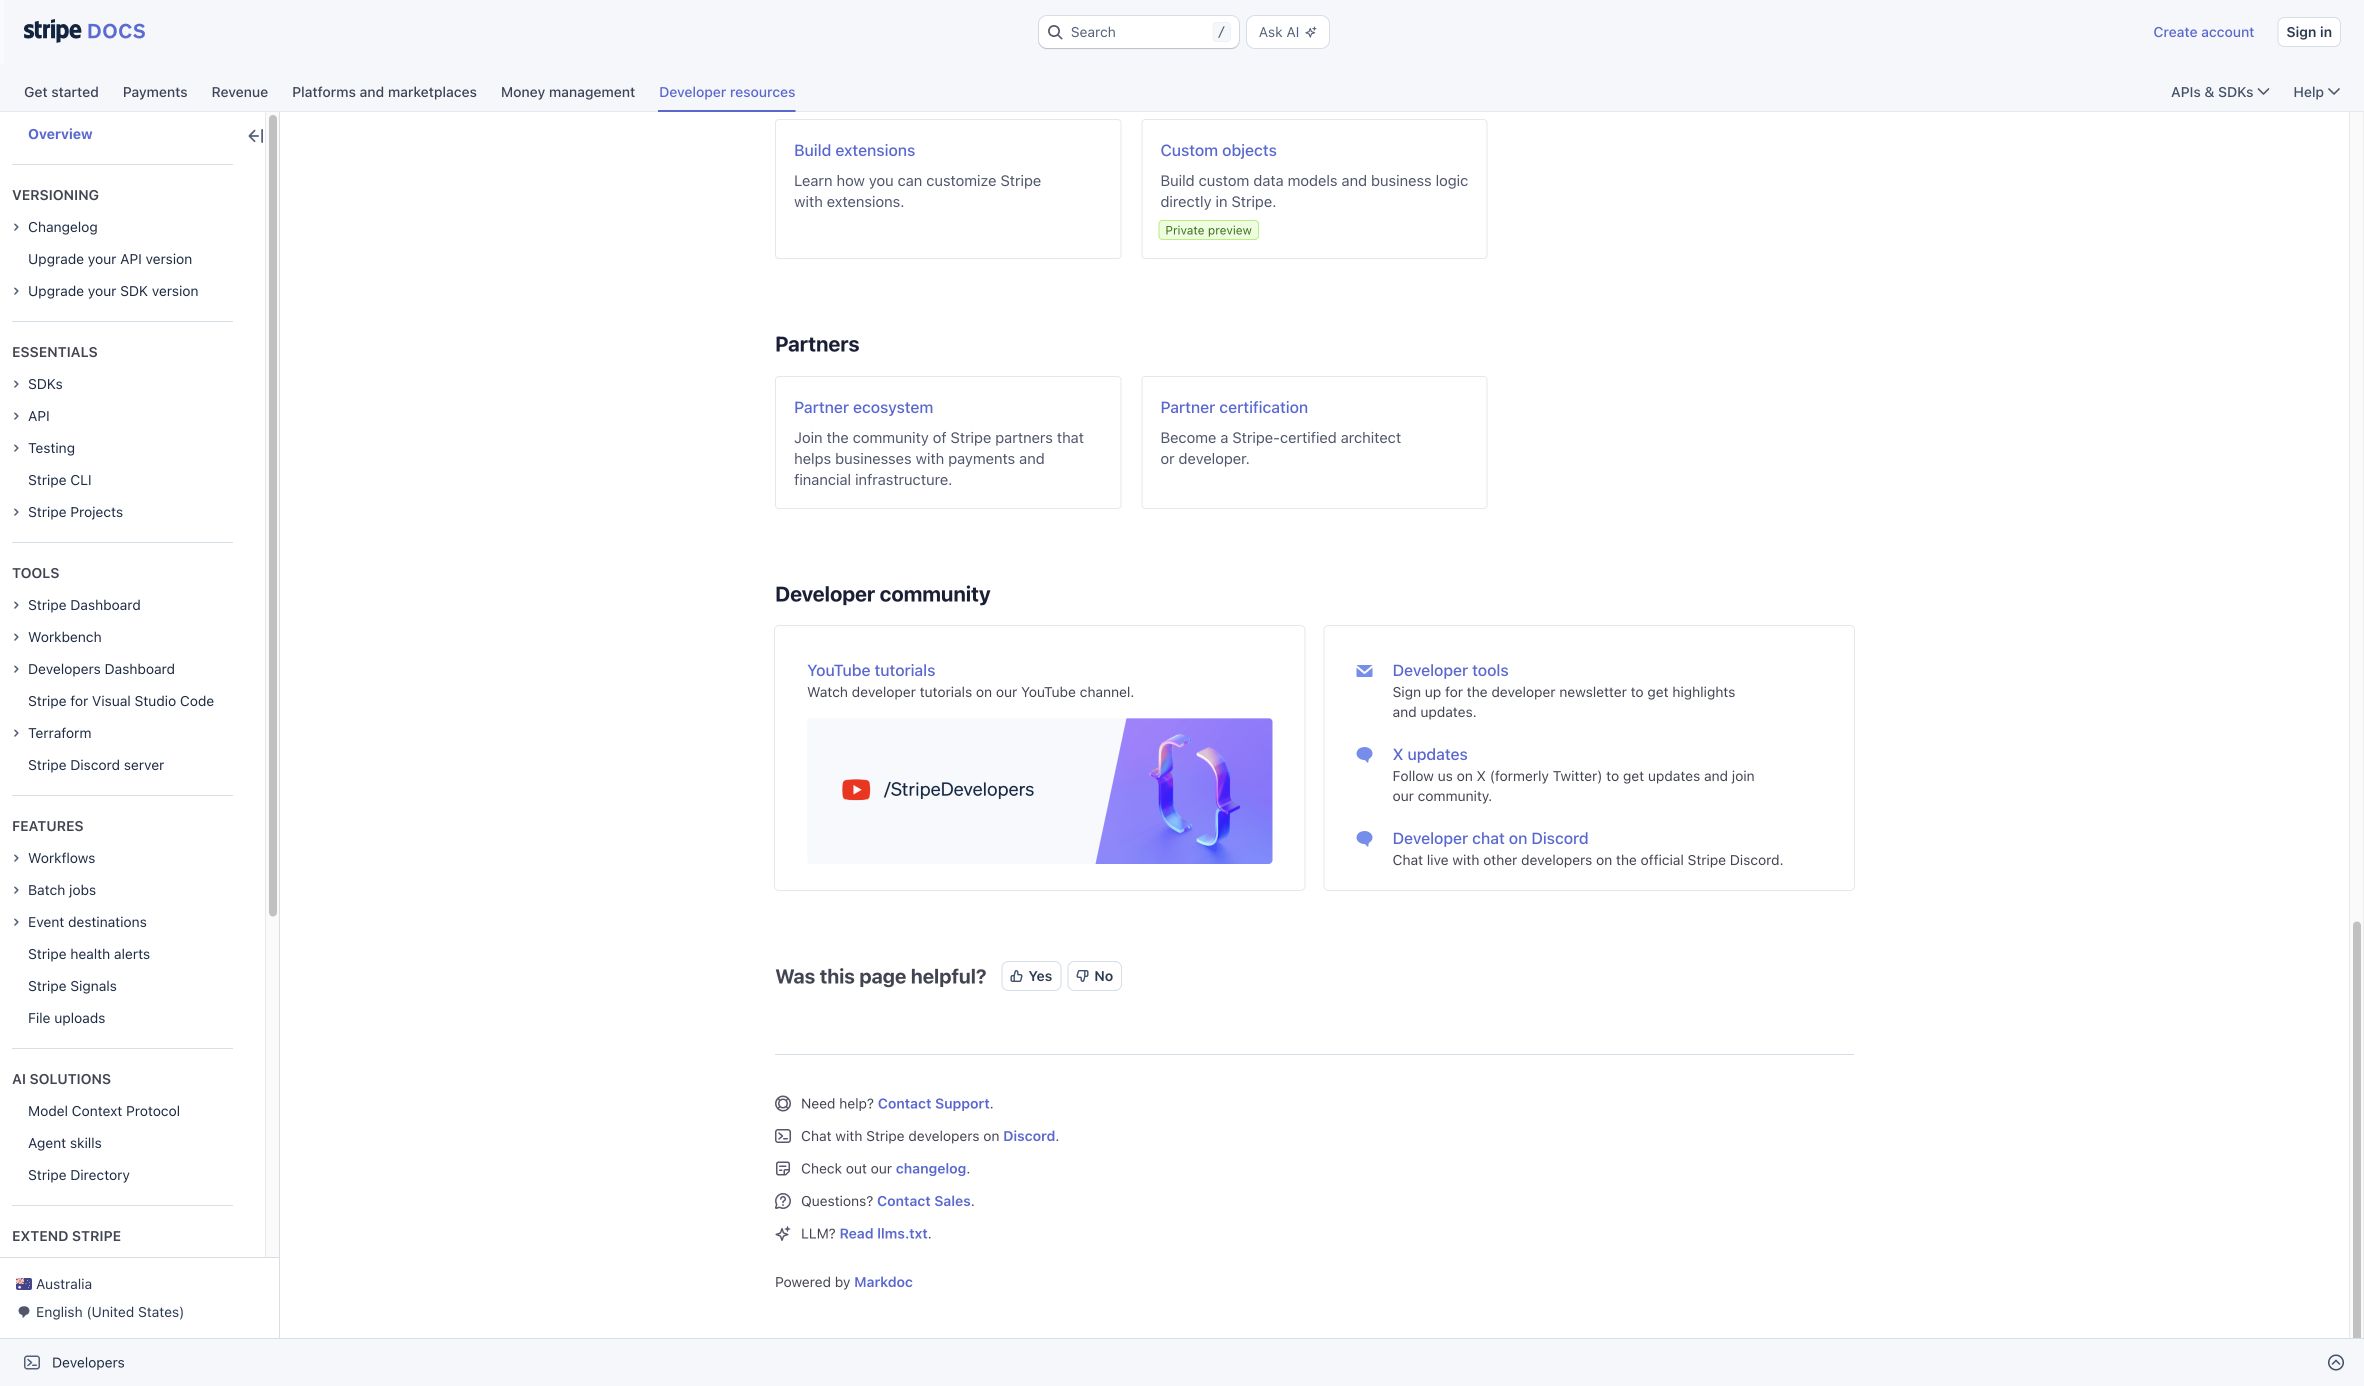Click the Yes helpful button
Screen dimensions: 2364x1386
1031,976
